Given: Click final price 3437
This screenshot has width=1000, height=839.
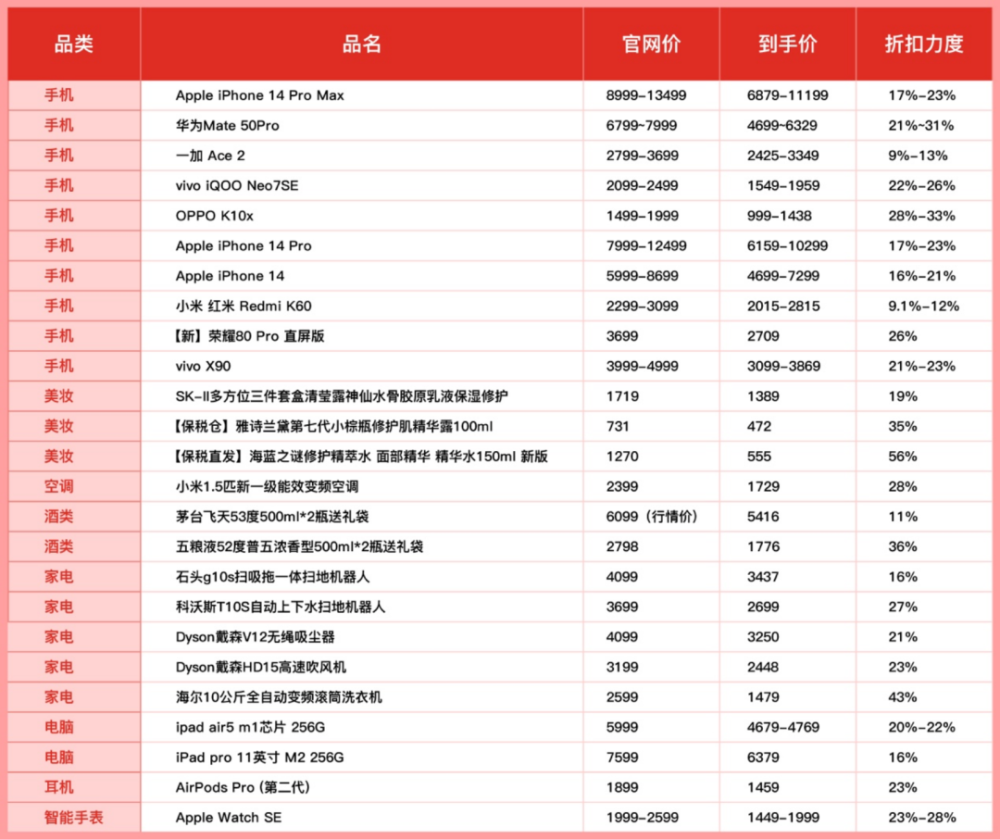Looking at the screenshot, I should 763,577.
